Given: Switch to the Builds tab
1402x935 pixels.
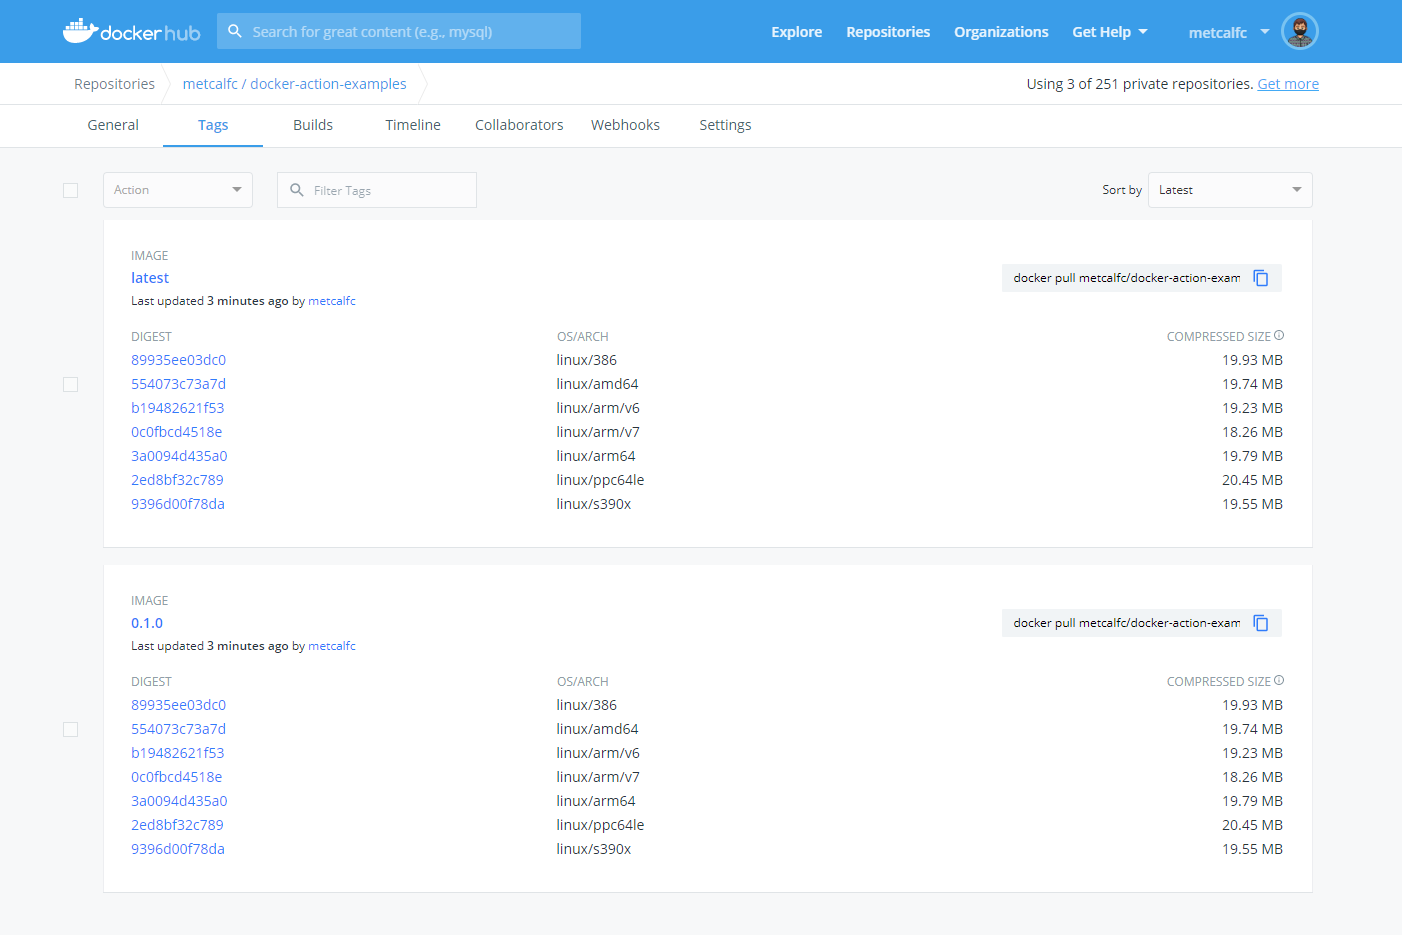Looking at the screenshot, I should coord(313,125).
